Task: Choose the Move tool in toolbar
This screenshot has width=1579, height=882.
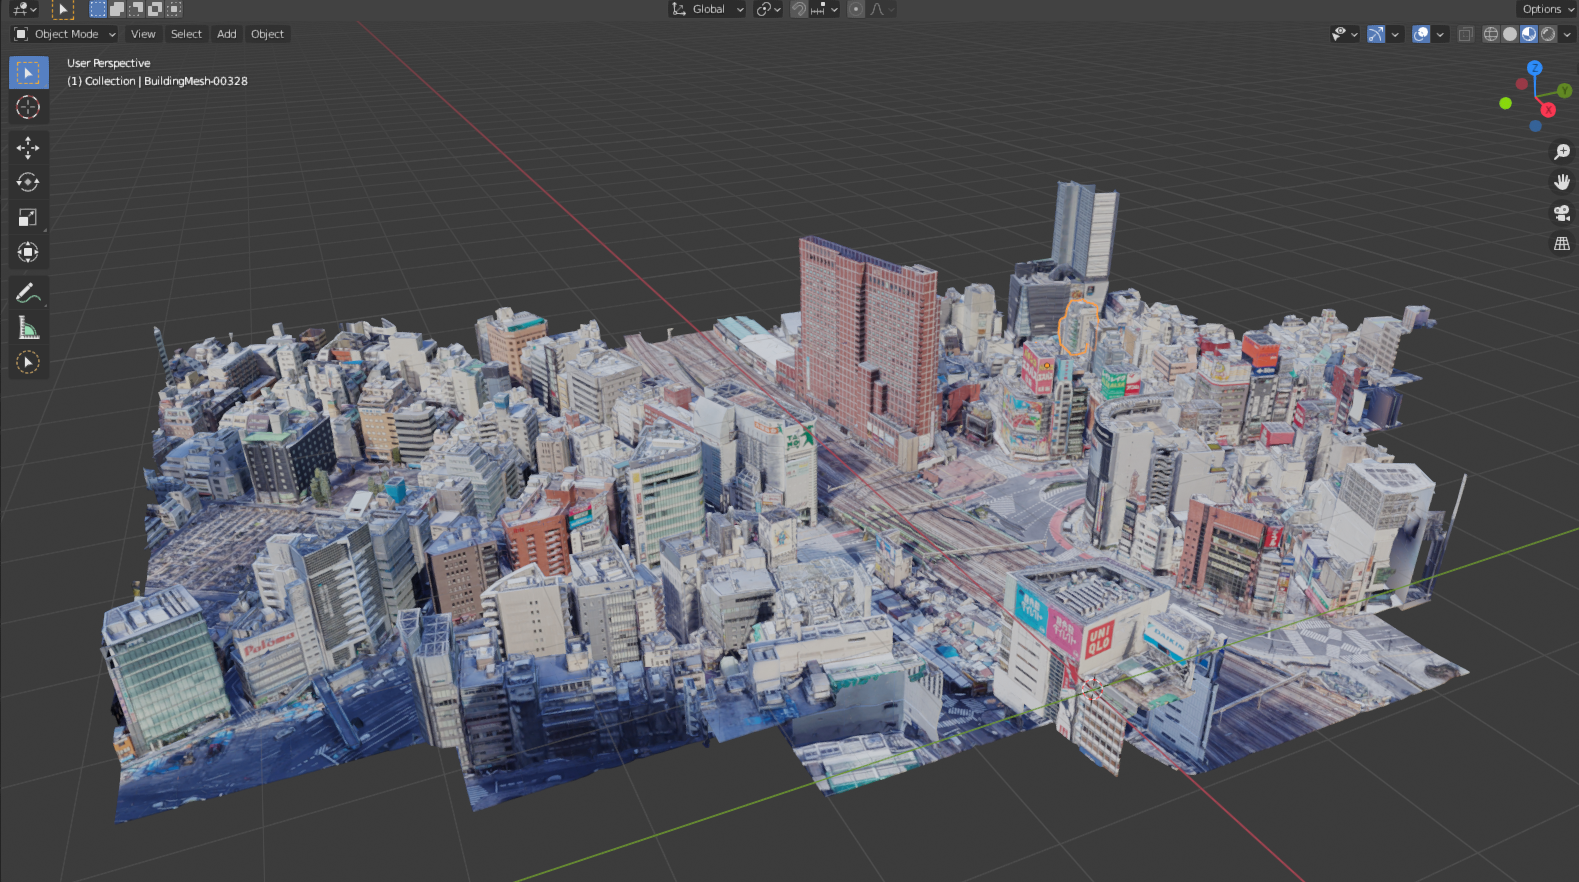Action: tap(28, 148)
